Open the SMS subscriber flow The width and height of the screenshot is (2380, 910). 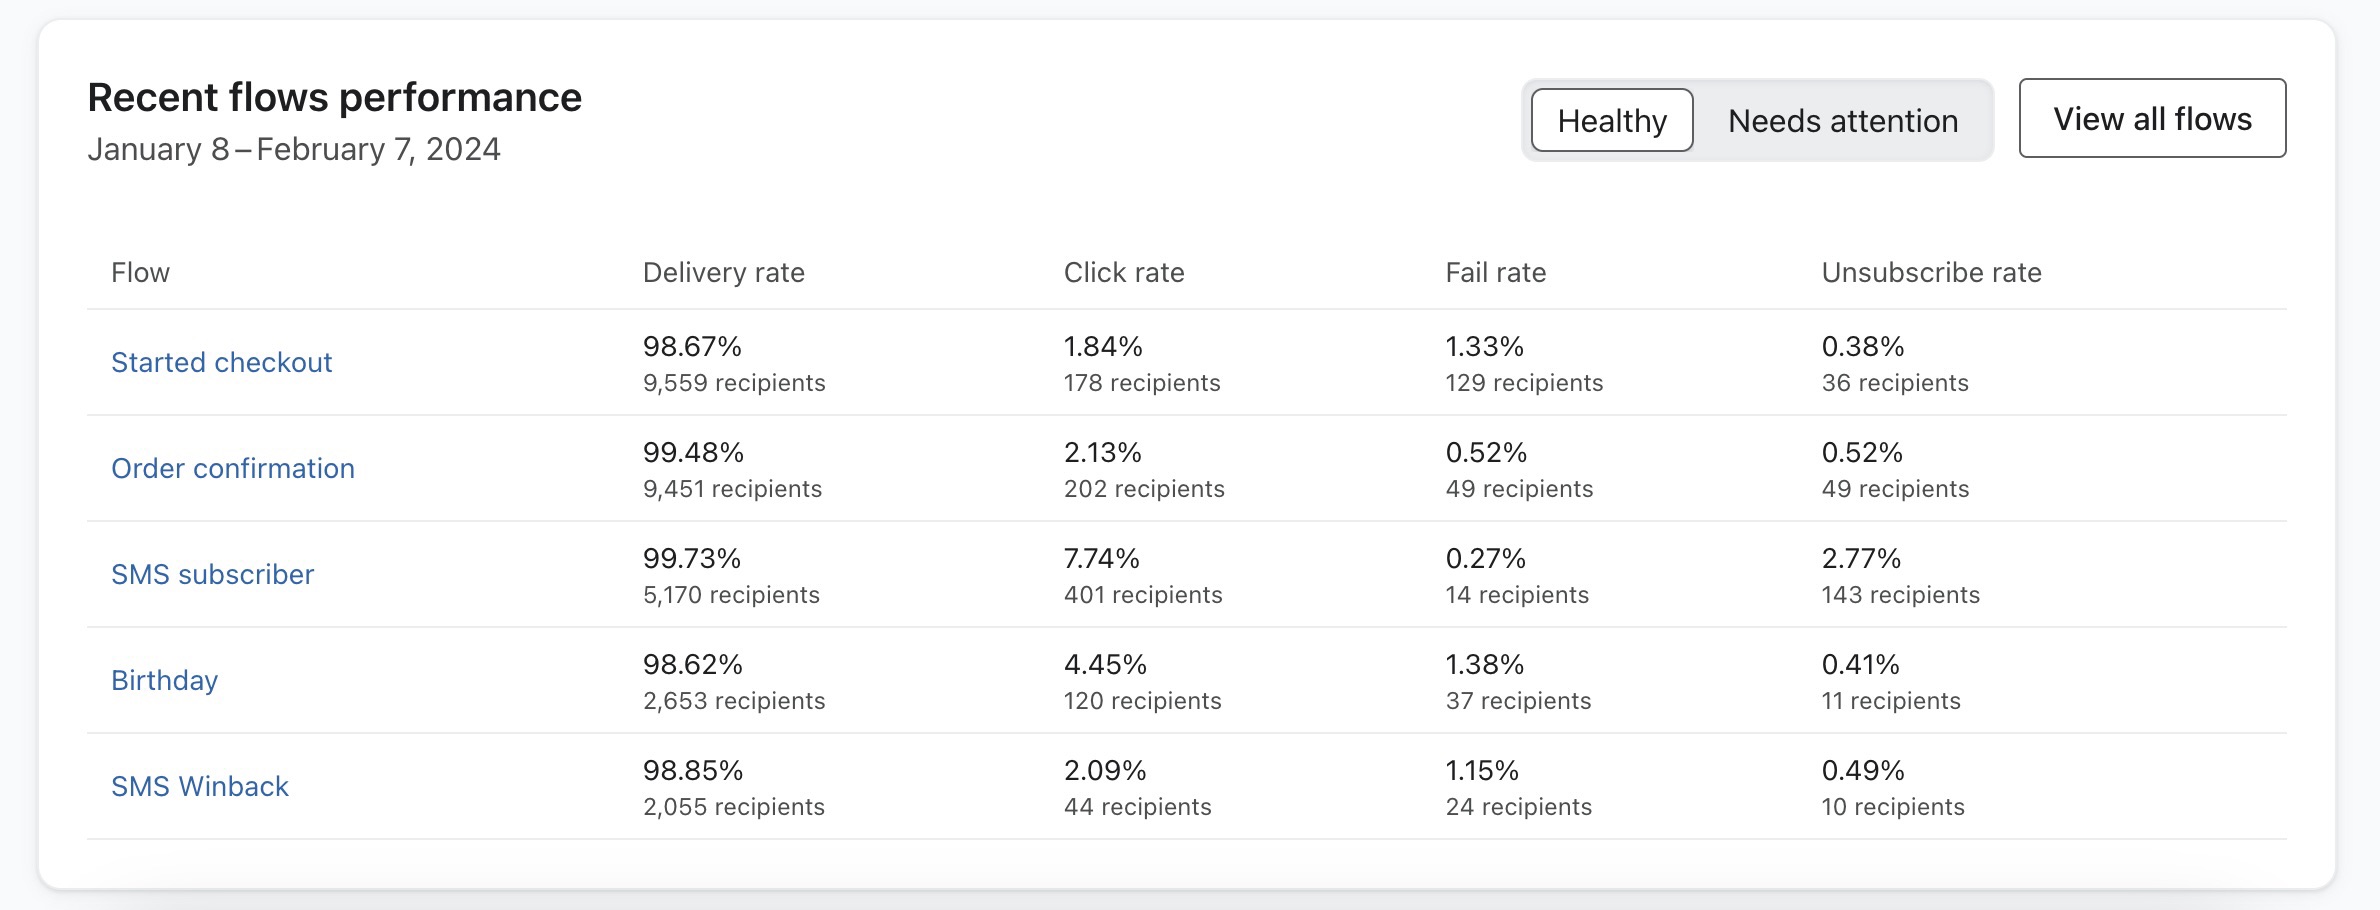212,574
